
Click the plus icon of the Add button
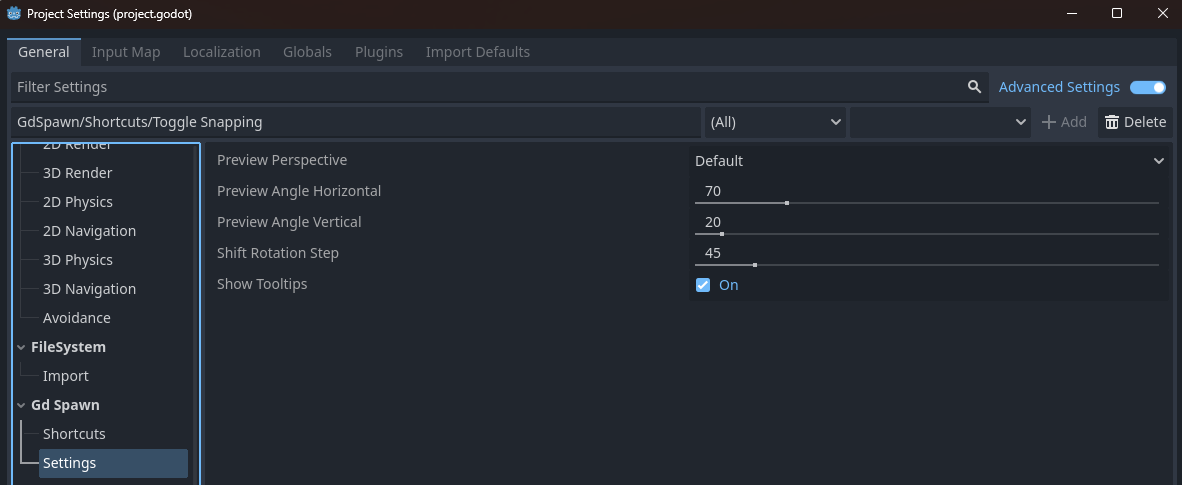click(x=1048, y=122)
